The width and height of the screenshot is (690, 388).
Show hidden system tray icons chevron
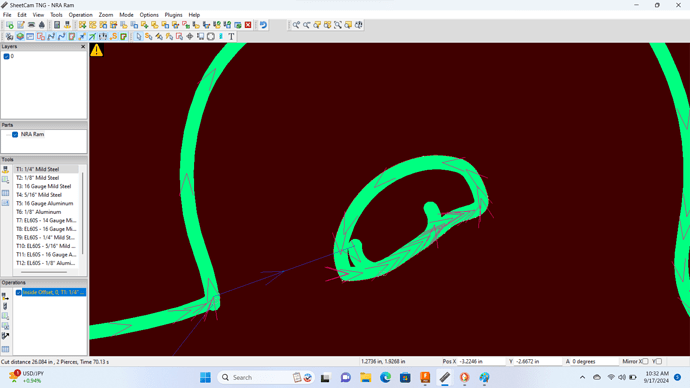582,377
